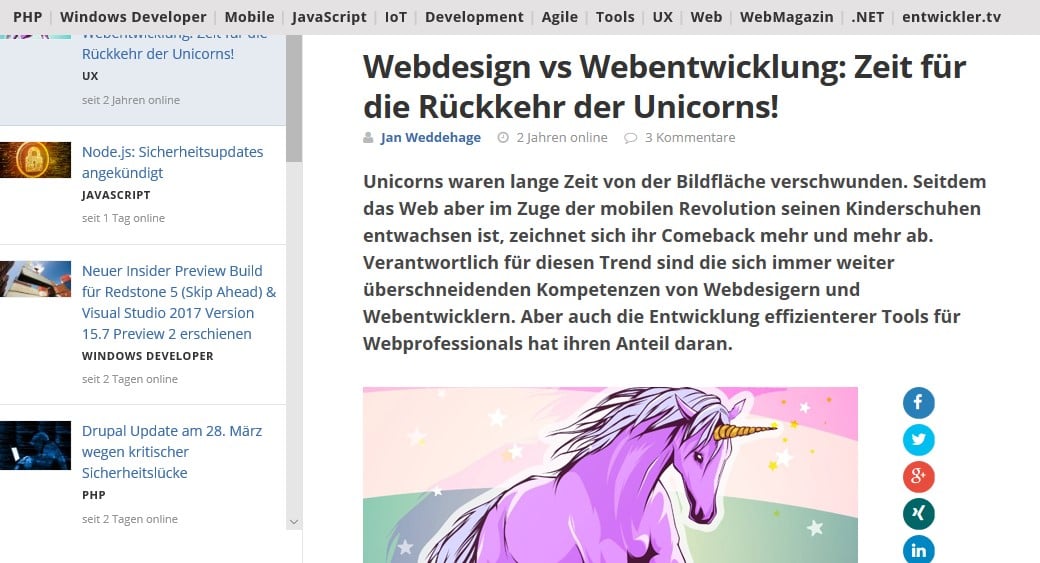Screen dimensions: 1040x563
Task: Share article via Google Plus icon
Action: [x=919, y=477]
